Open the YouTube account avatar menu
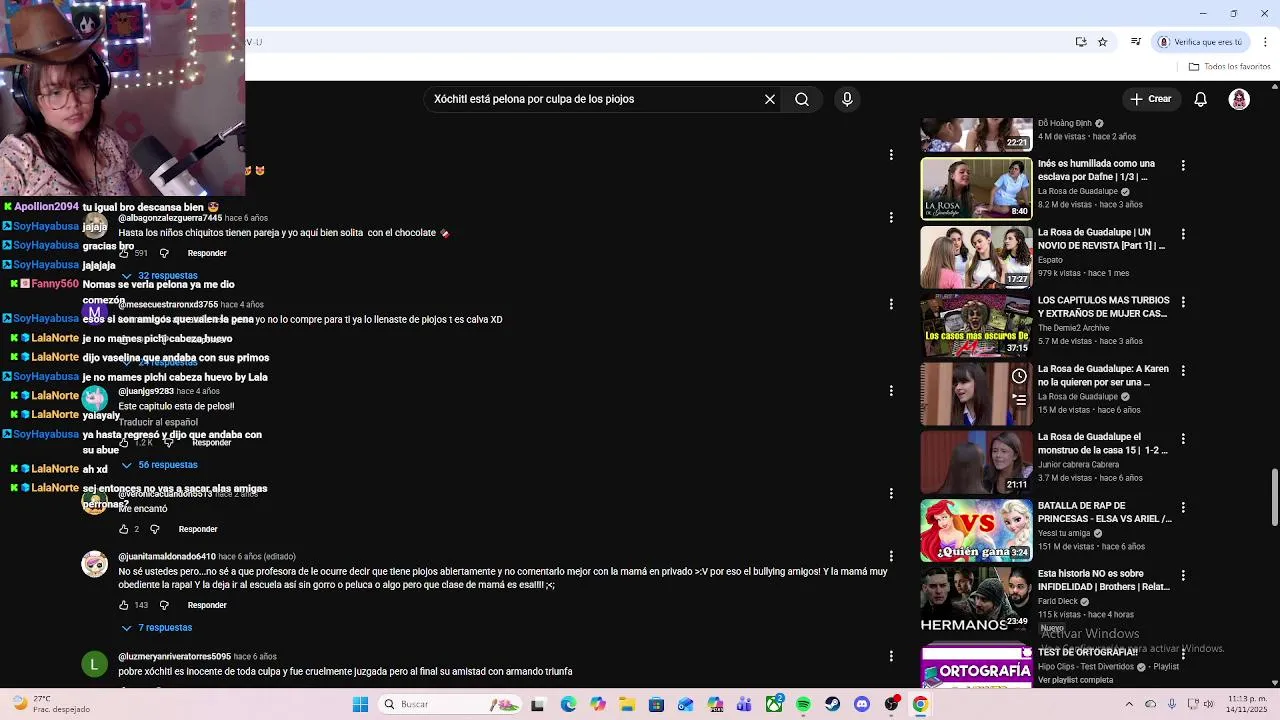1280x720 pixels. coord(1239,99)
